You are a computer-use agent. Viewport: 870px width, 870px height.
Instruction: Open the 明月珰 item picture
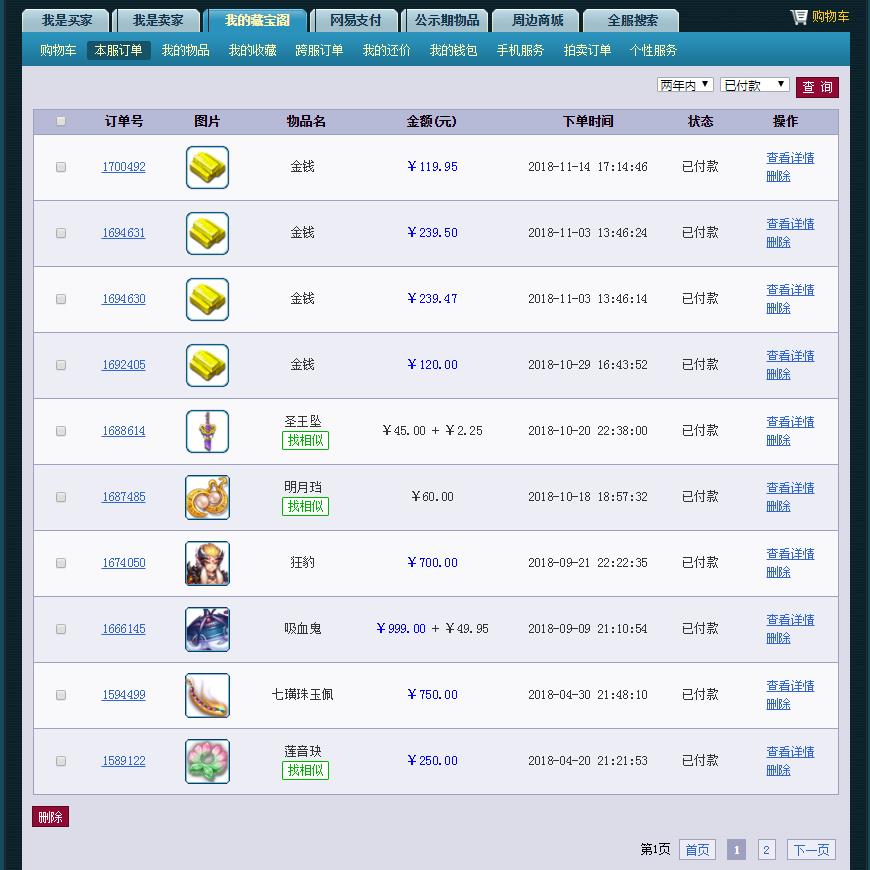point(207,497)
